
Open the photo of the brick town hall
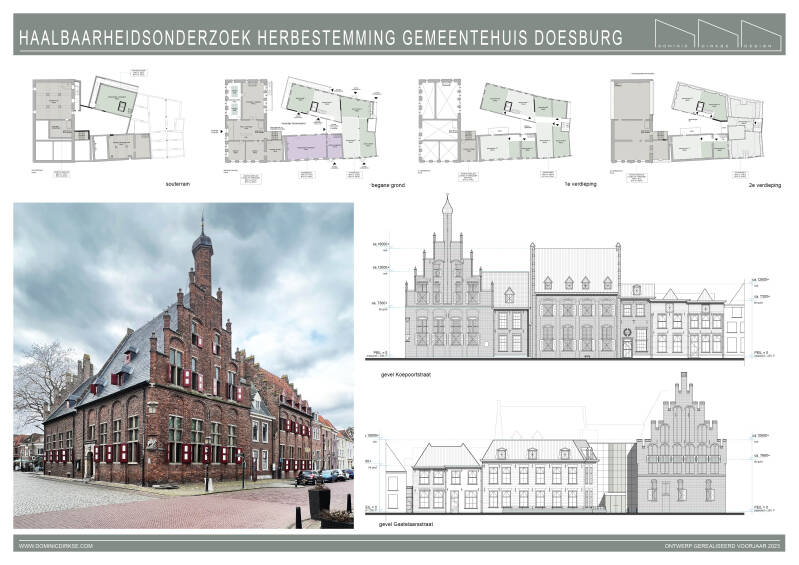[x=183, y=365]
